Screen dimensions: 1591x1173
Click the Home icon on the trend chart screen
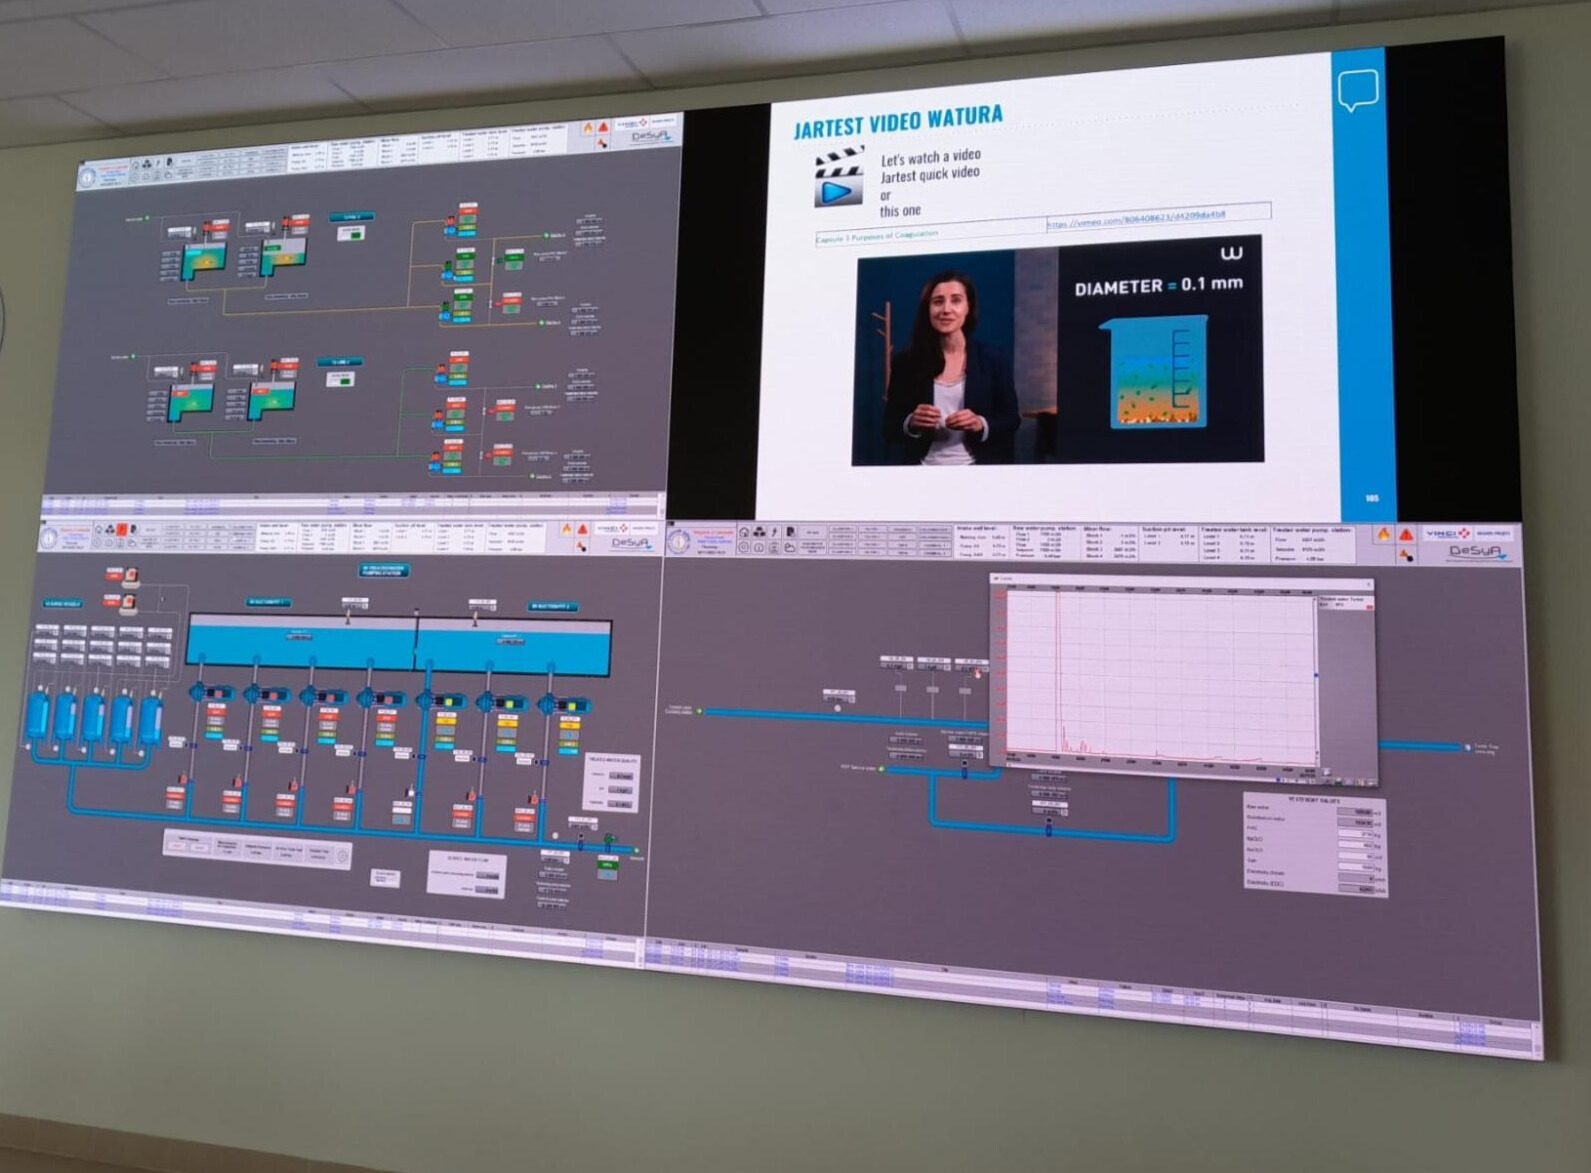[x=744, y=532]
